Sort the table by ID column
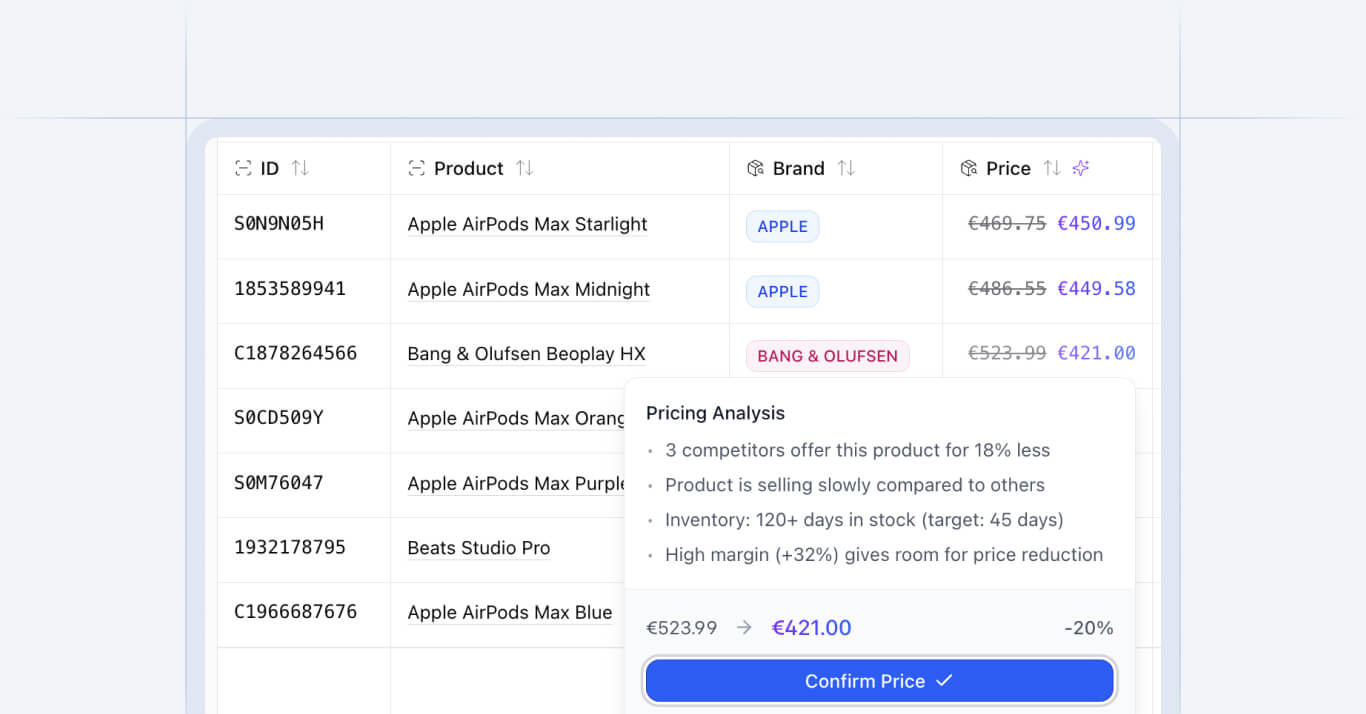1366x714 pixels. (x=300, y=169)
